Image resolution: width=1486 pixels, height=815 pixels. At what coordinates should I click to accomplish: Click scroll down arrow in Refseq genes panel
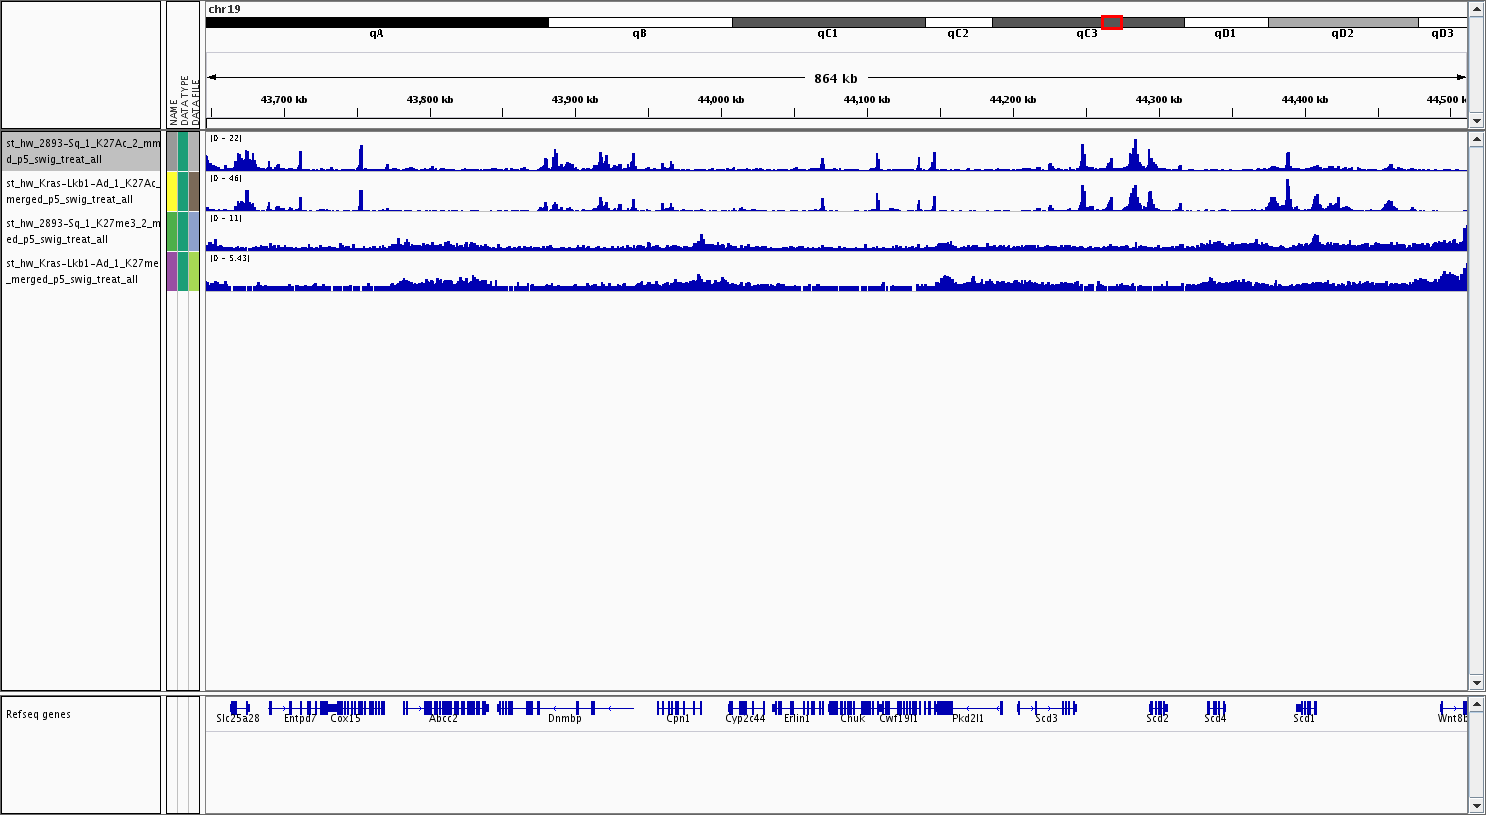point(1476,805)
